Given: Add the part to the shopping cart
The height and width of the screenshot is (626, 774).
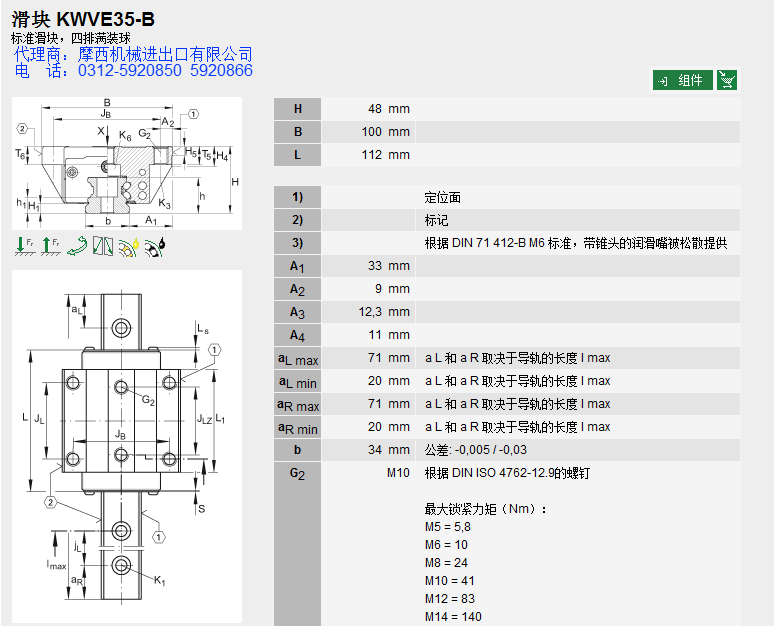Looking at the screenshot, I should 727,81.
